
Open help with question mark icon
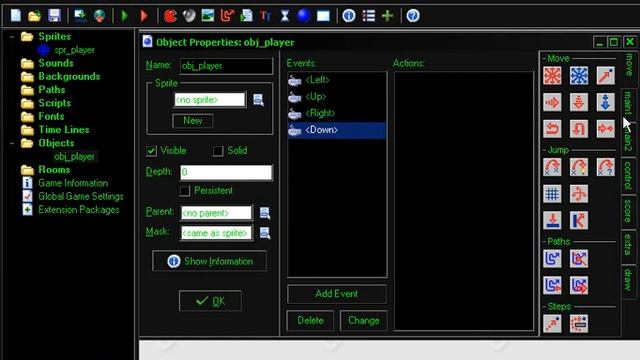413,16
